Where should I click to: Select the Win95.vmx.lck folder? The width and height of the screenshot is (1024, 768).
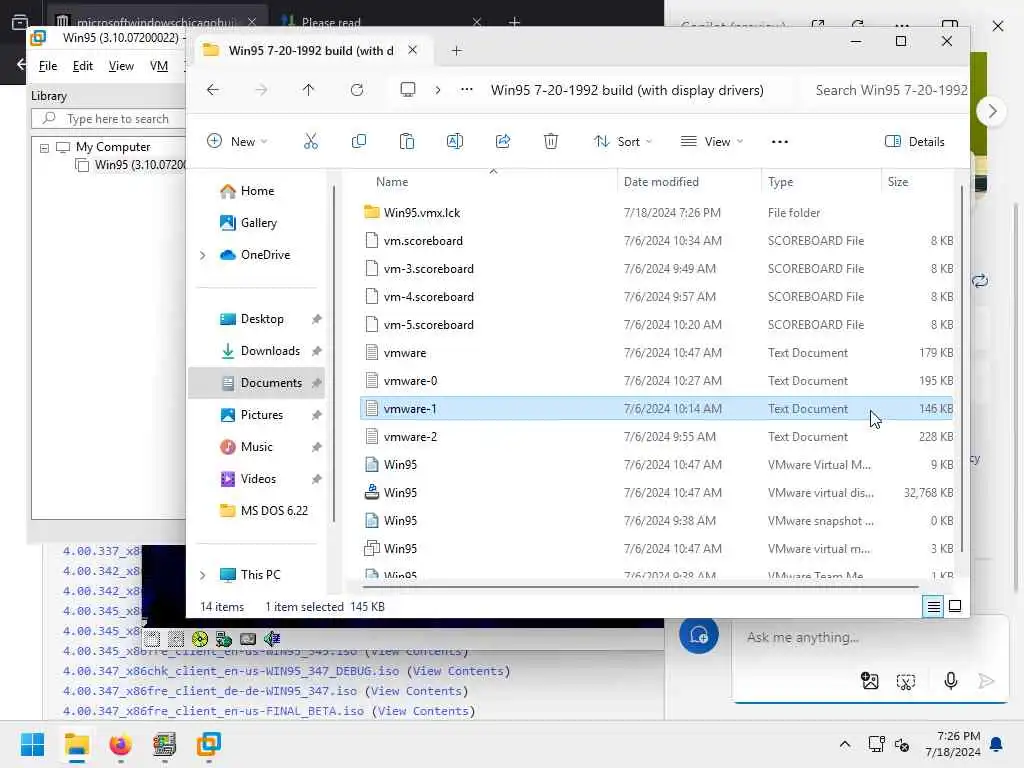tap(656, 213)
